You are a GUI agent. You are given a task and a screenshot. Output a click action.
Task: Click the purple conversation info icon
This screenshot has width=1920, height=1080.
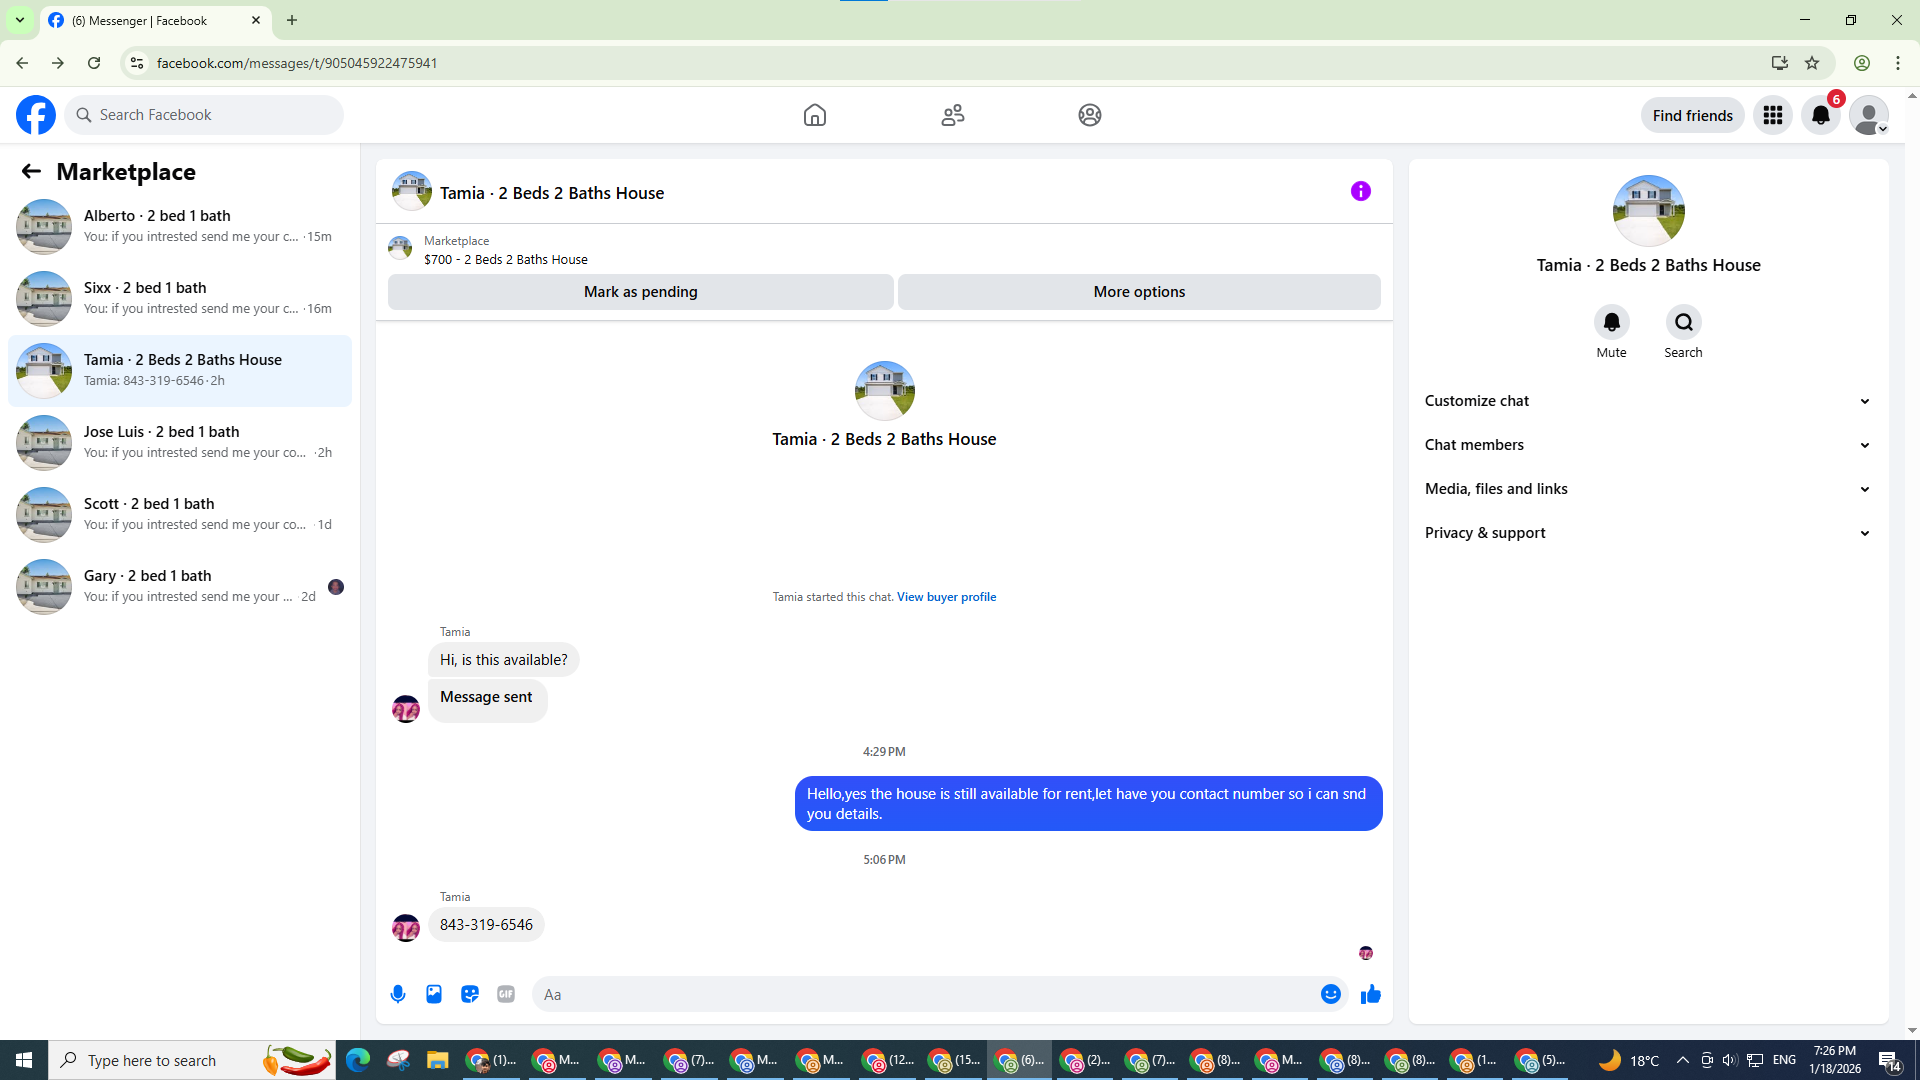(x=1360, y=191)
